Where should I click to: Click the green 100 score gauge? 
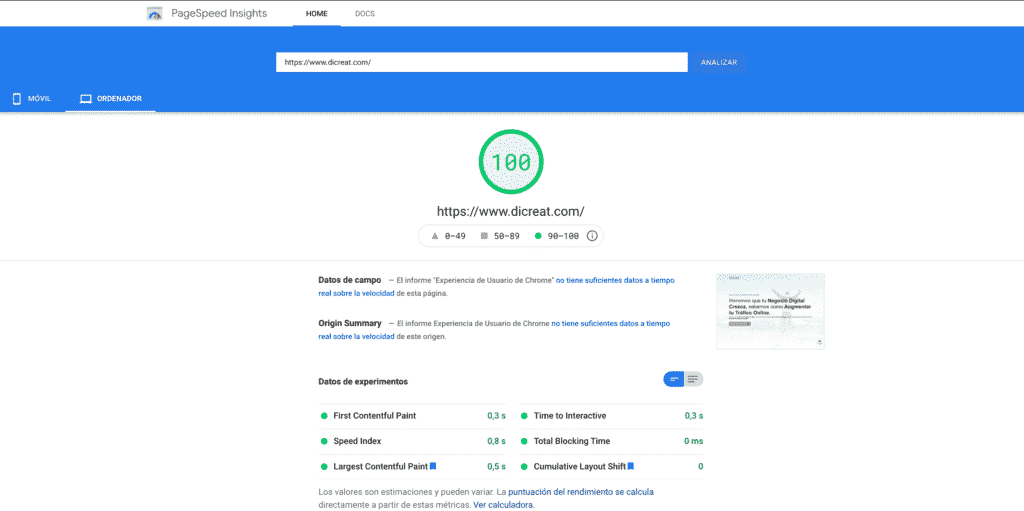[511, 161]
